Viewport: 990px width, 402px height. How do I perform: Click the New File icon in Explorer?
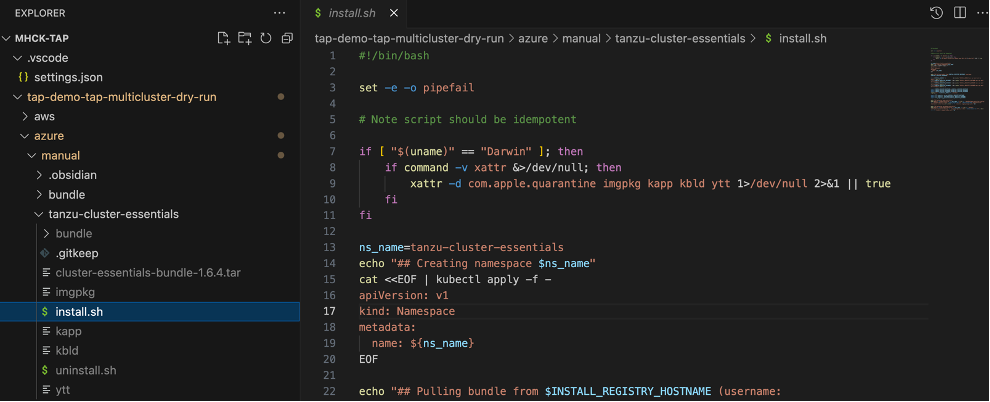point(224,38)
